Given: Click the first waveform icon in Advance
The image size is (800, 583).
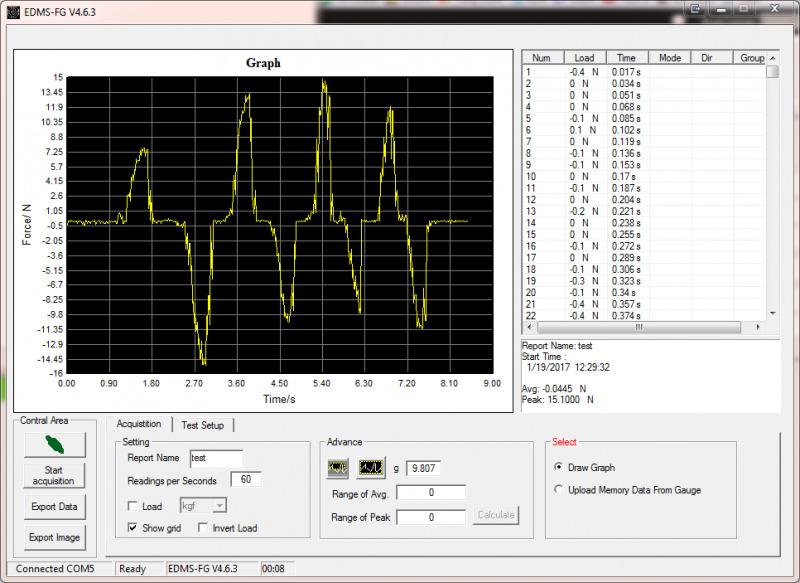Looking at the screenshot, I should click(x=338, y=467).
